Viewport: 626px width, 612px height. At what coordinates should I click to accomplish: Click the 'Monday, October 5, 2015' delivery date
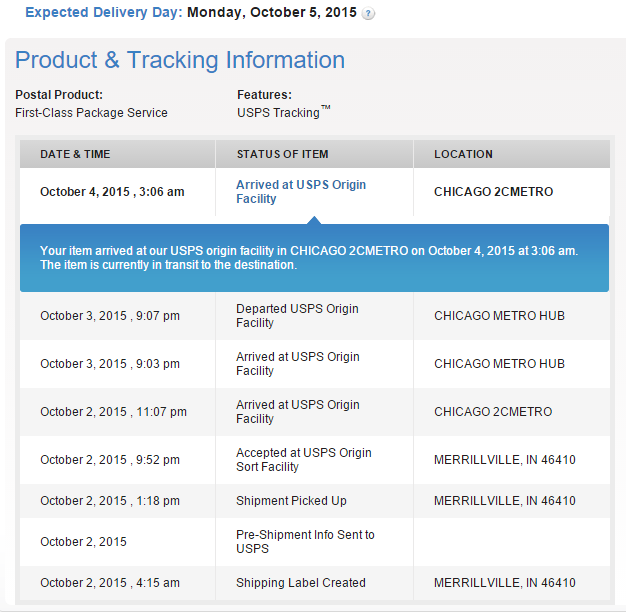tap(271, 13)
